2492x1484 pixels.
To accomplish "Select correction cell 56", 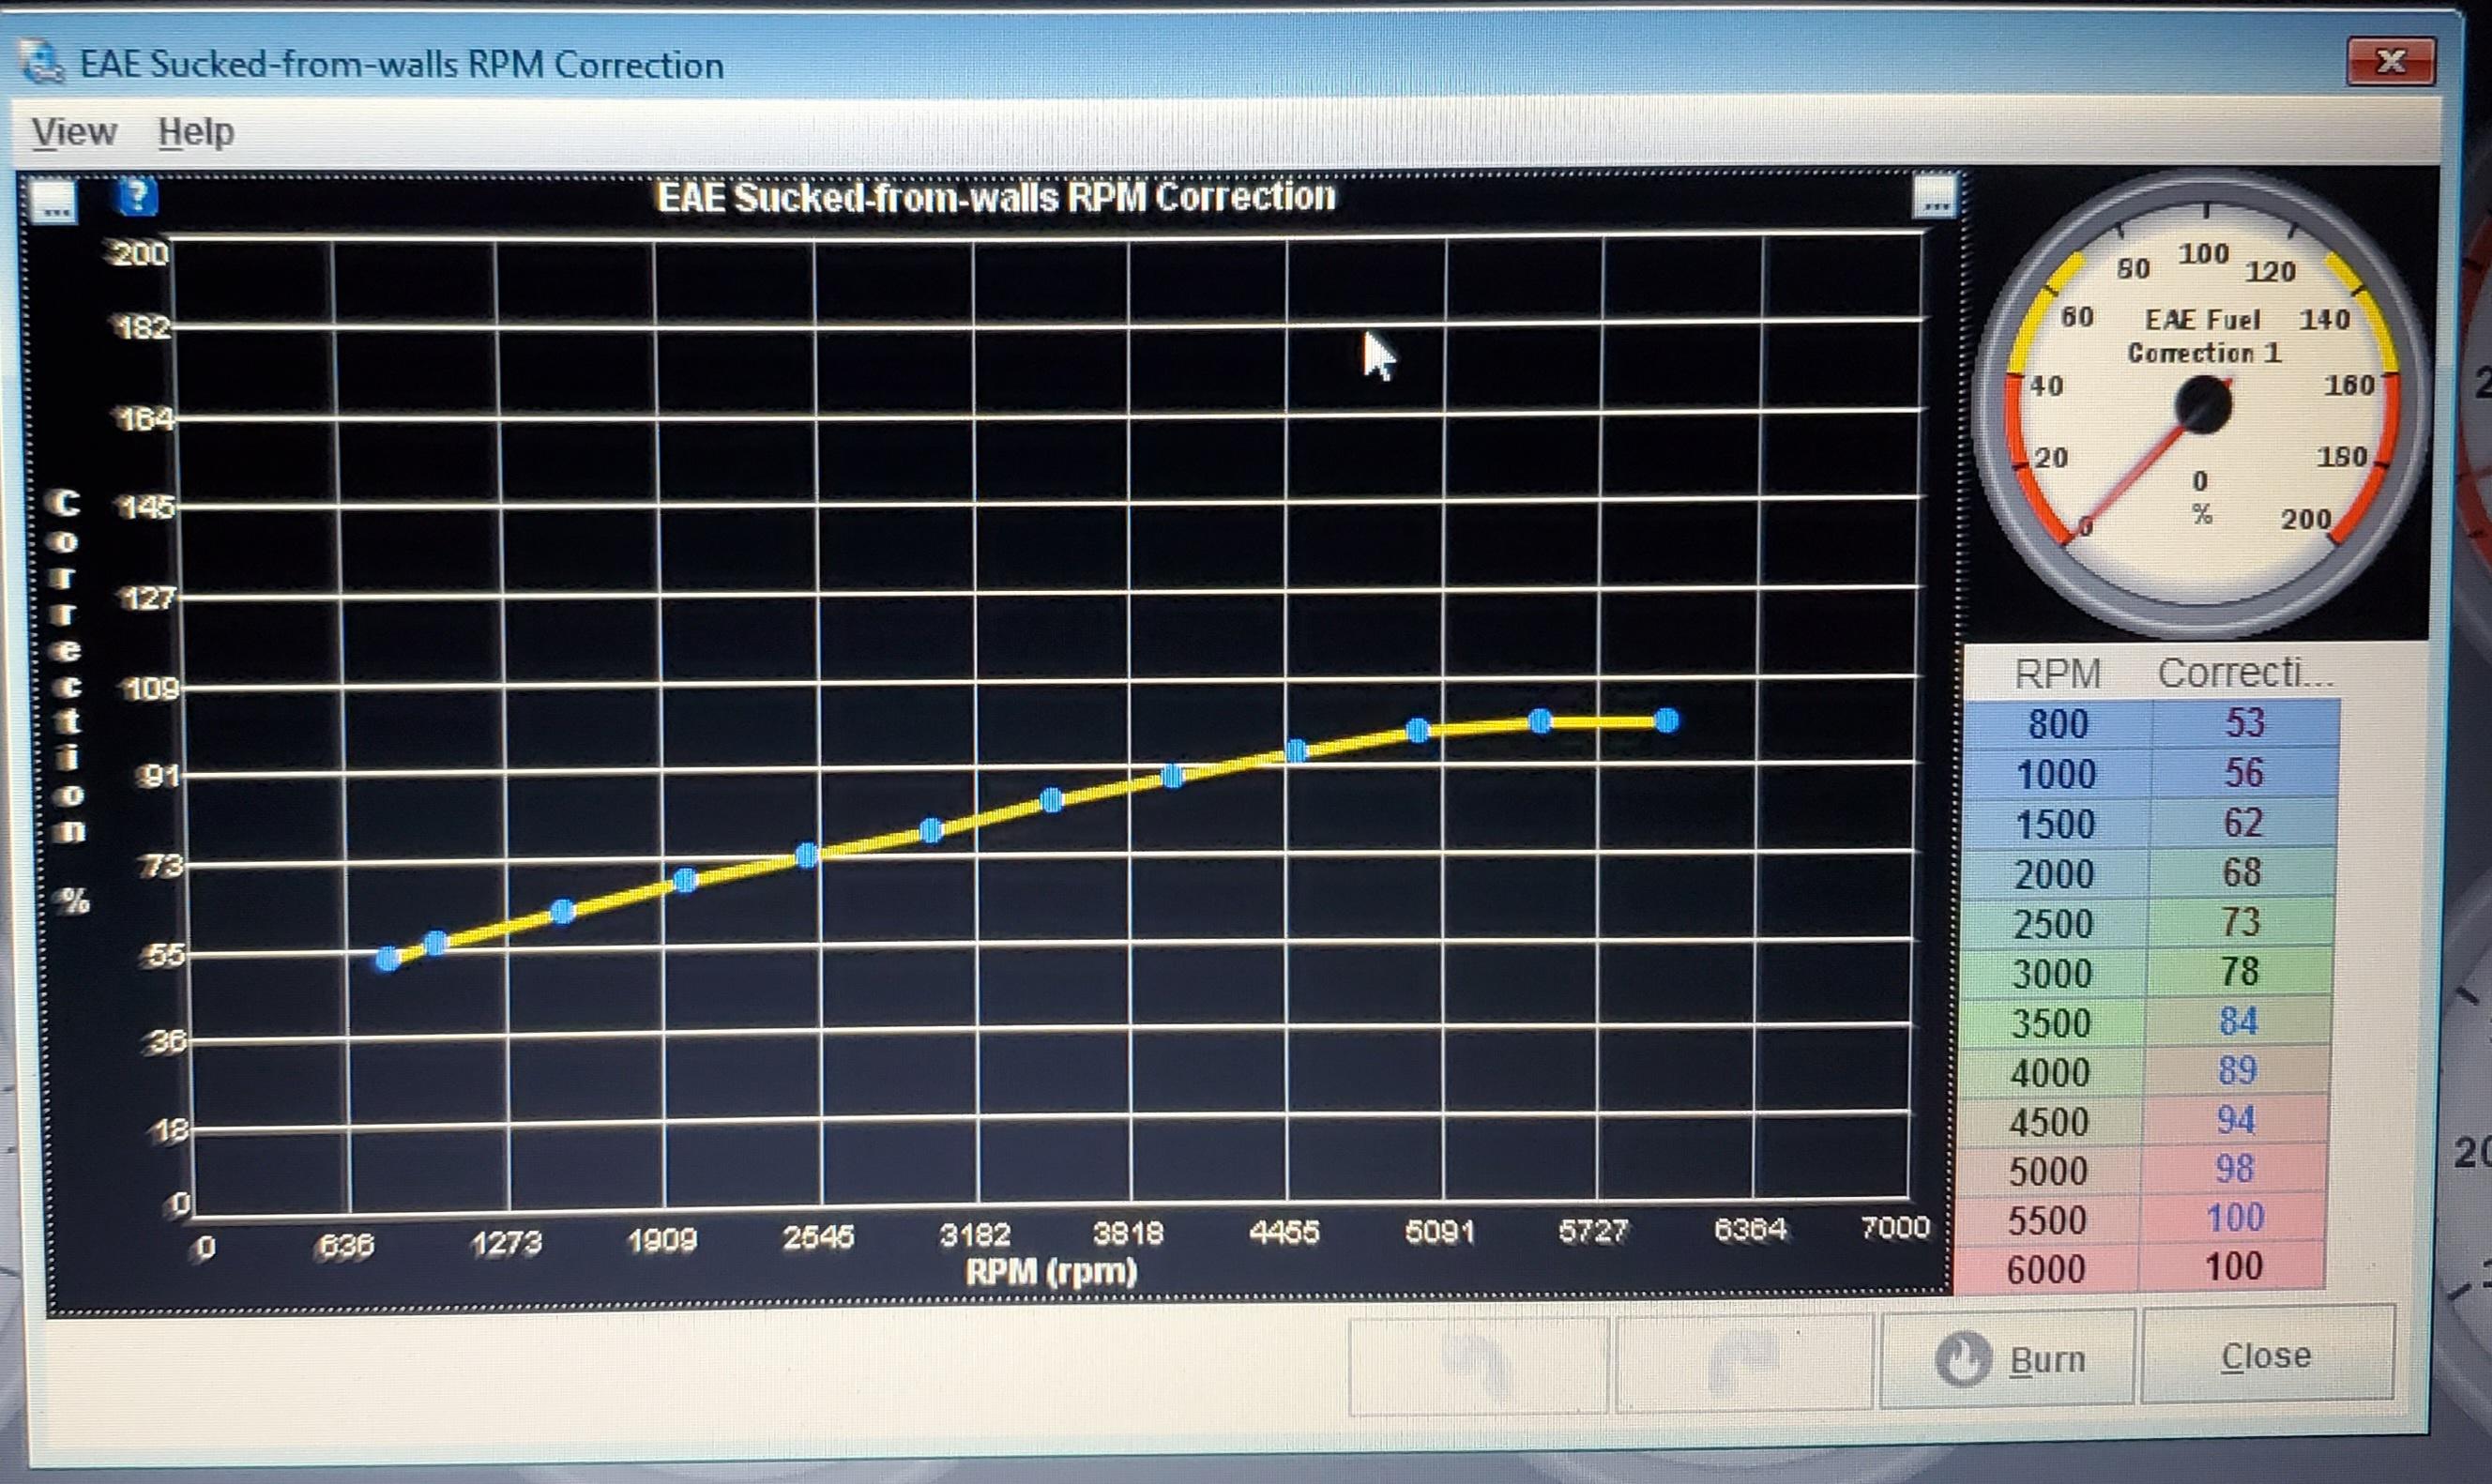I will tap(2244, 772).
